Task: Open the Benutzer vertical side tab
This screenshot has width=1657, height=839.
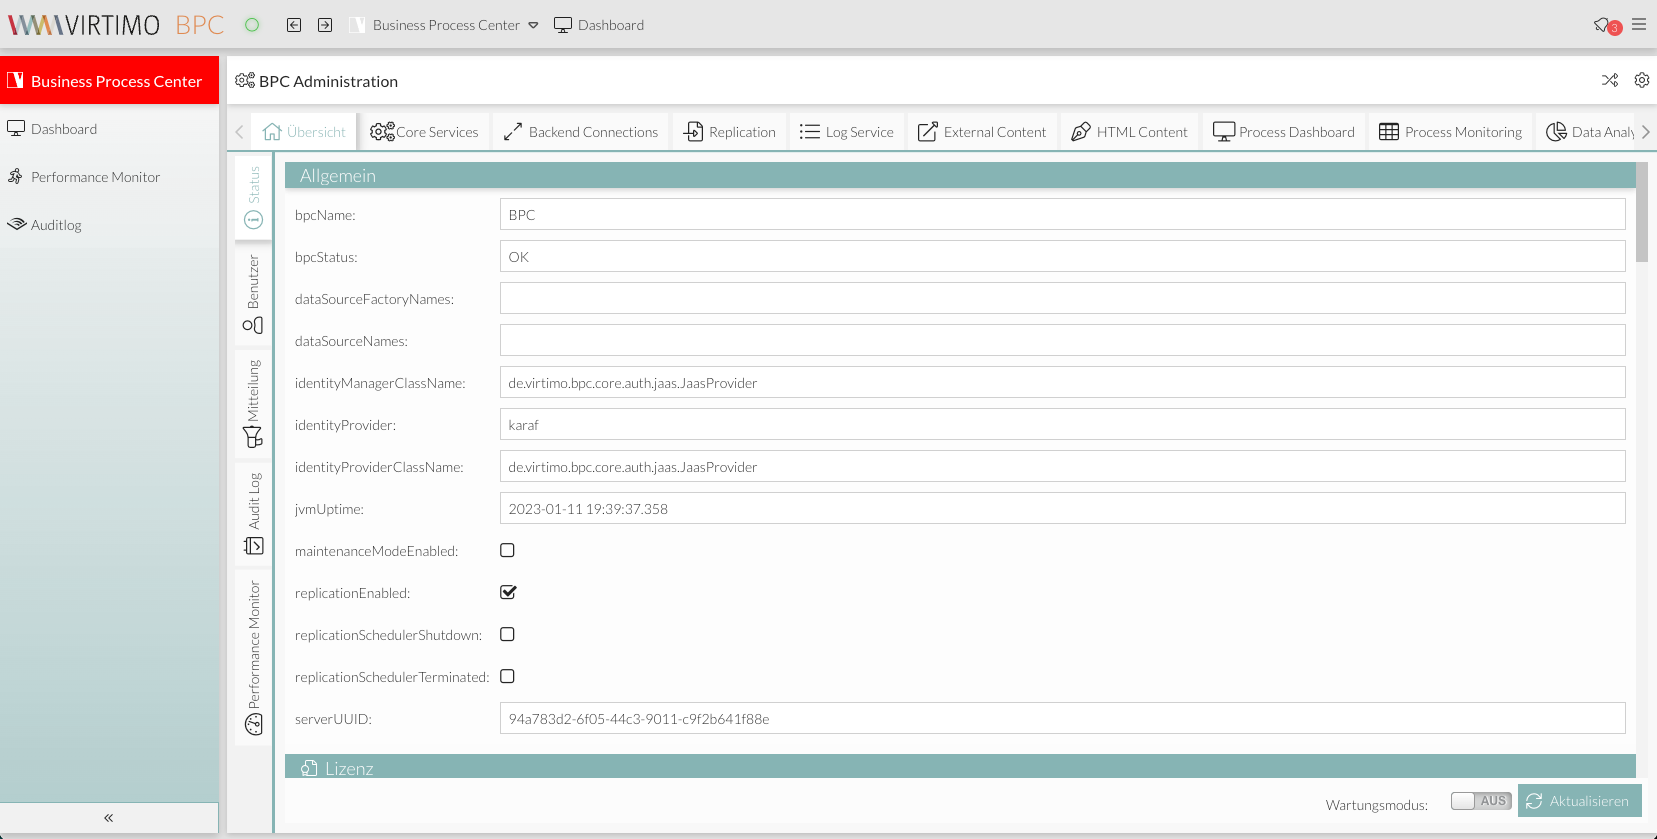Action: pyautogui.click(x=253, y=294)
